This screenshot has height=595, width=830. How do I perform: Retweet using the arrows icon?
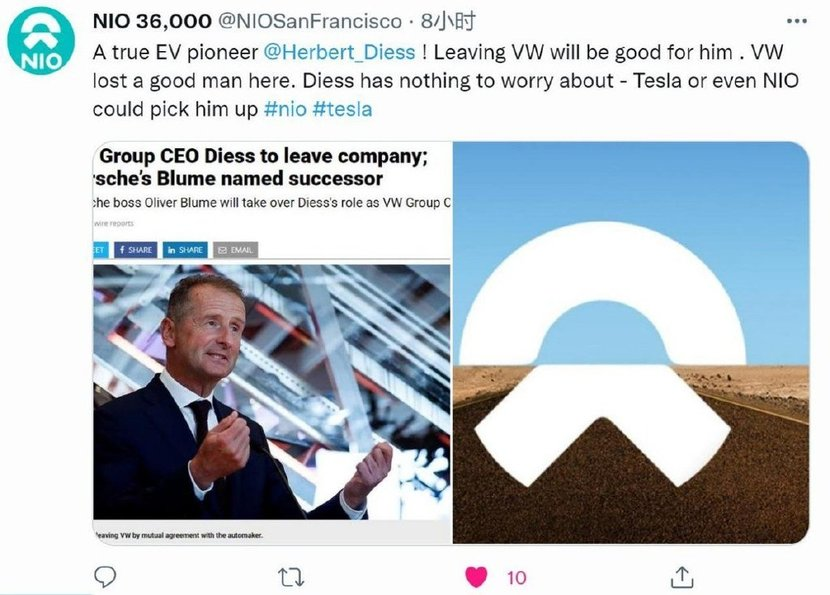tap(293, 577)
